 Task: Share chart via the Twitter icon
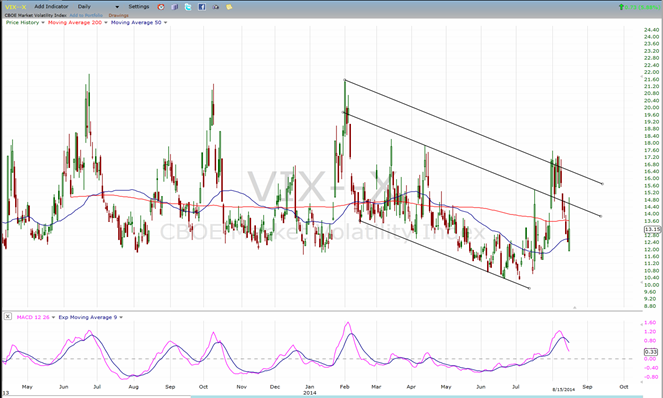click(188, 7)
